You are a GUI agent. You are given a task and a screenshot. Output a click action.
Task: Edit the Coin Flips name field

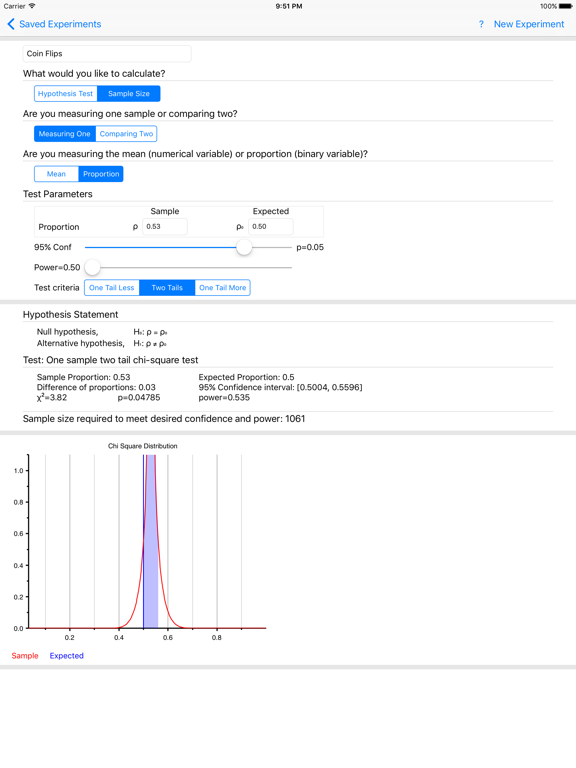click(x=107, y=53)
